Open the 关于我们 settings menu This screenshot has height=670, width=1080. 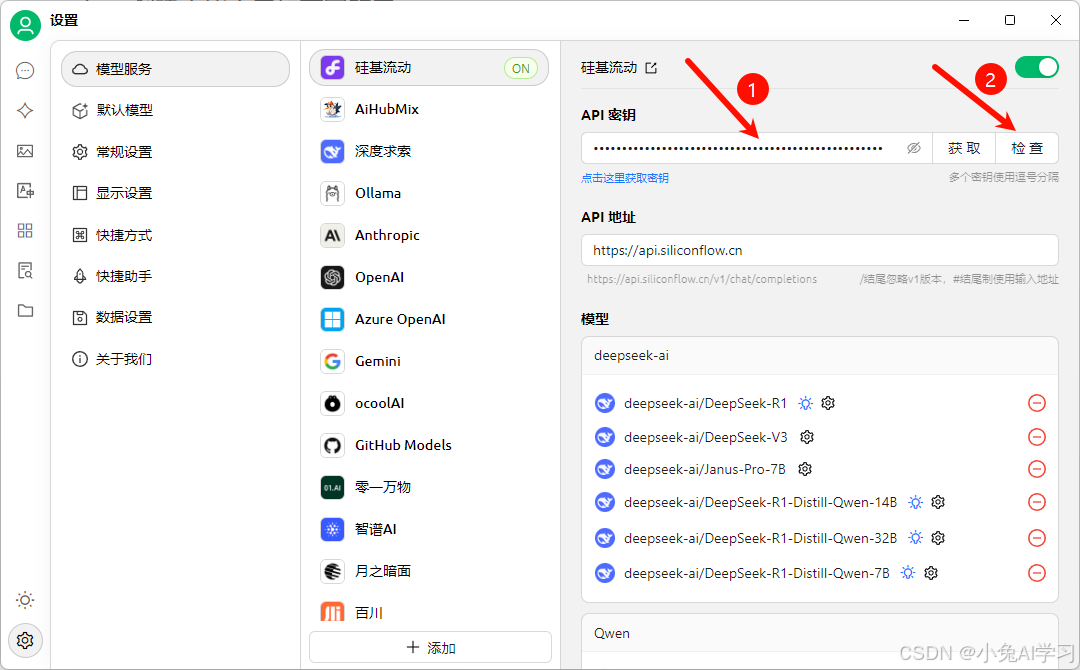pos(175,359)
